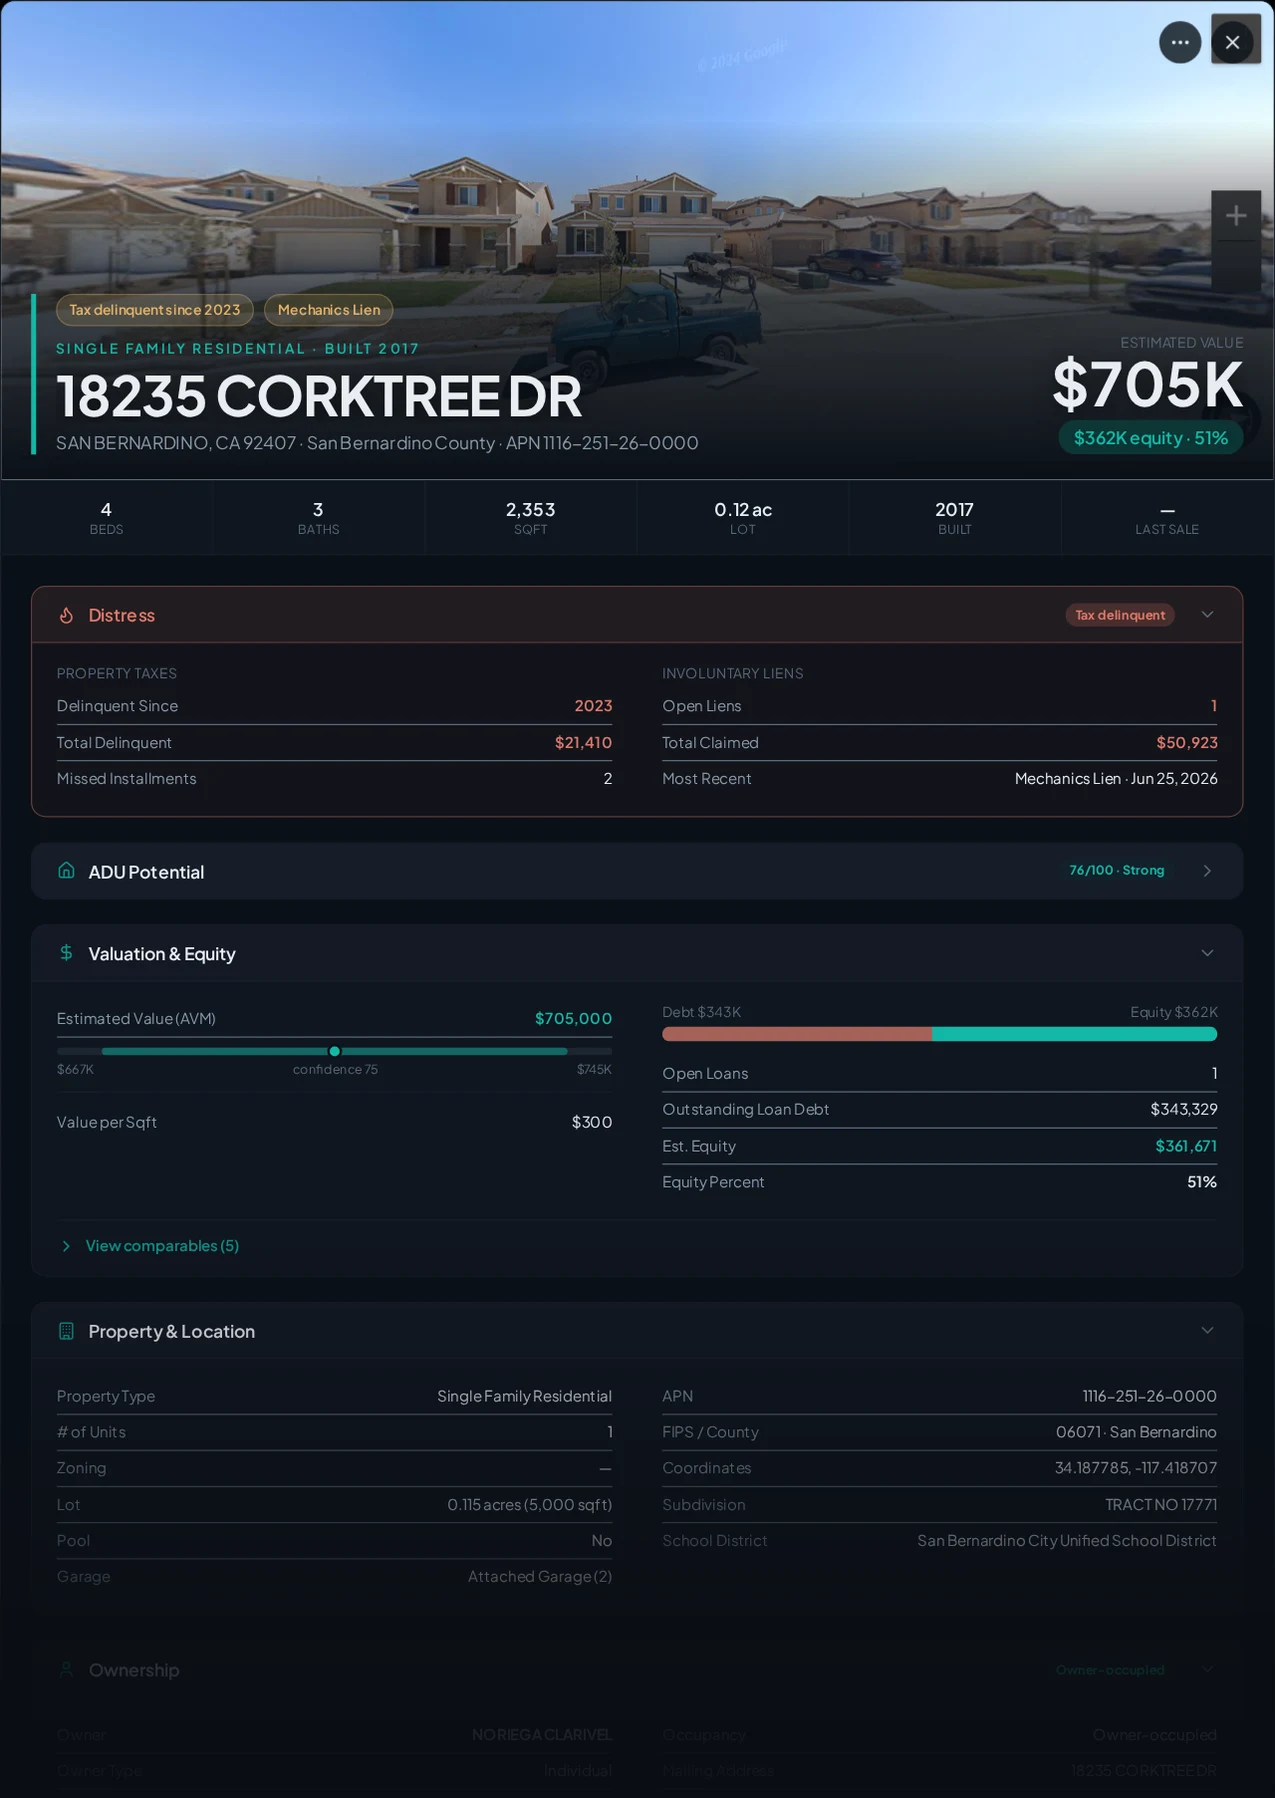Click the Lot 0.115 acres (5,000 sqft) value
Viewport: 1275px width, 1798px height.
530,1505
